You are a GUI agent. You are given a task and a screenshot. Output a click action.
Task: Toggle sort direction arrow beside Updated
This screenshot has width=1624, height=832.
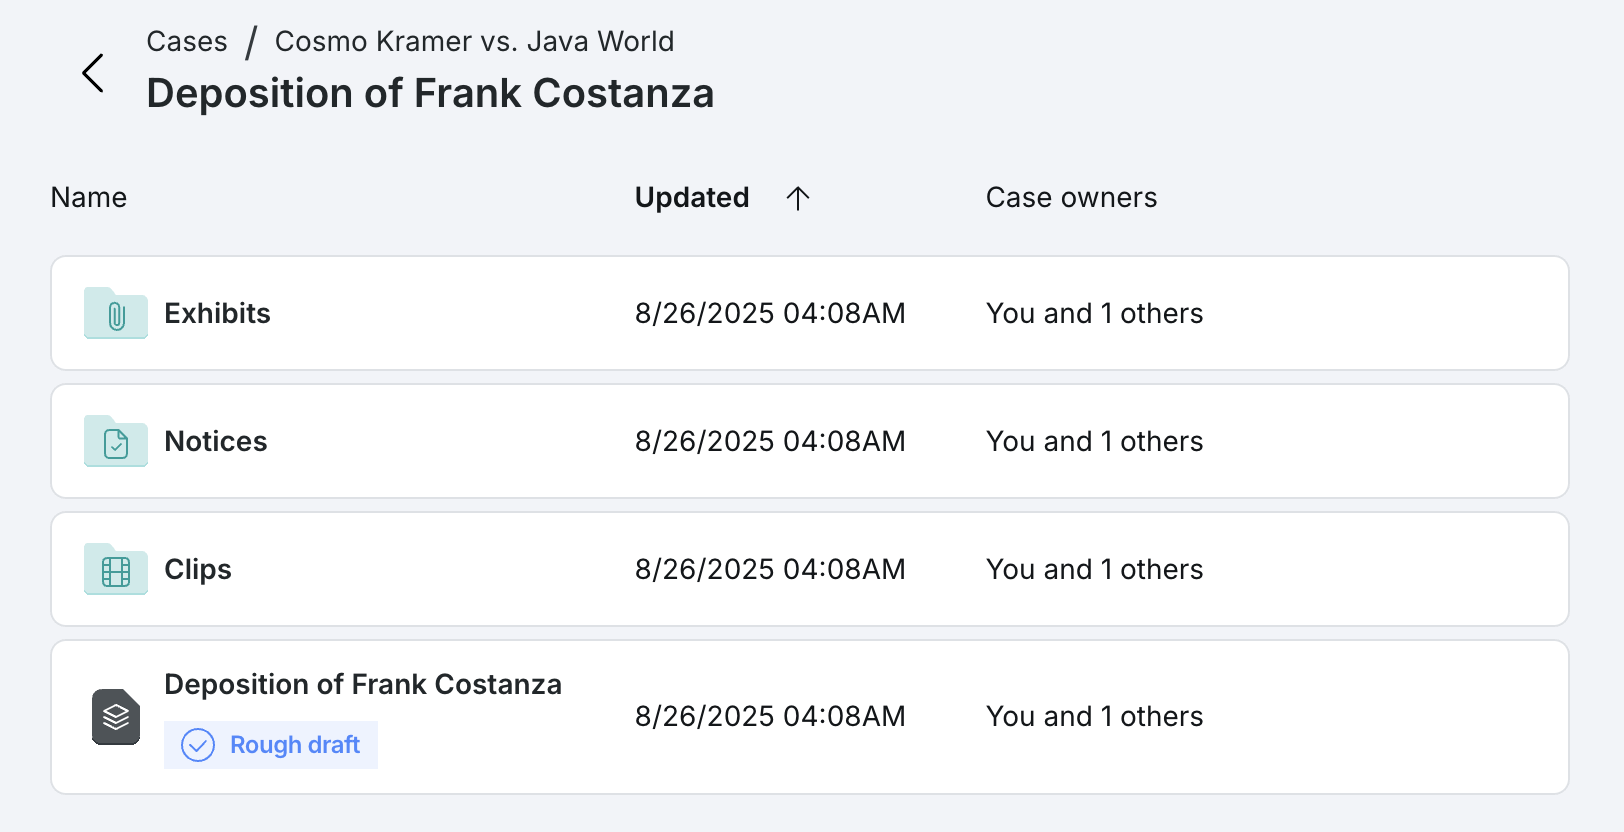point(797,198)
